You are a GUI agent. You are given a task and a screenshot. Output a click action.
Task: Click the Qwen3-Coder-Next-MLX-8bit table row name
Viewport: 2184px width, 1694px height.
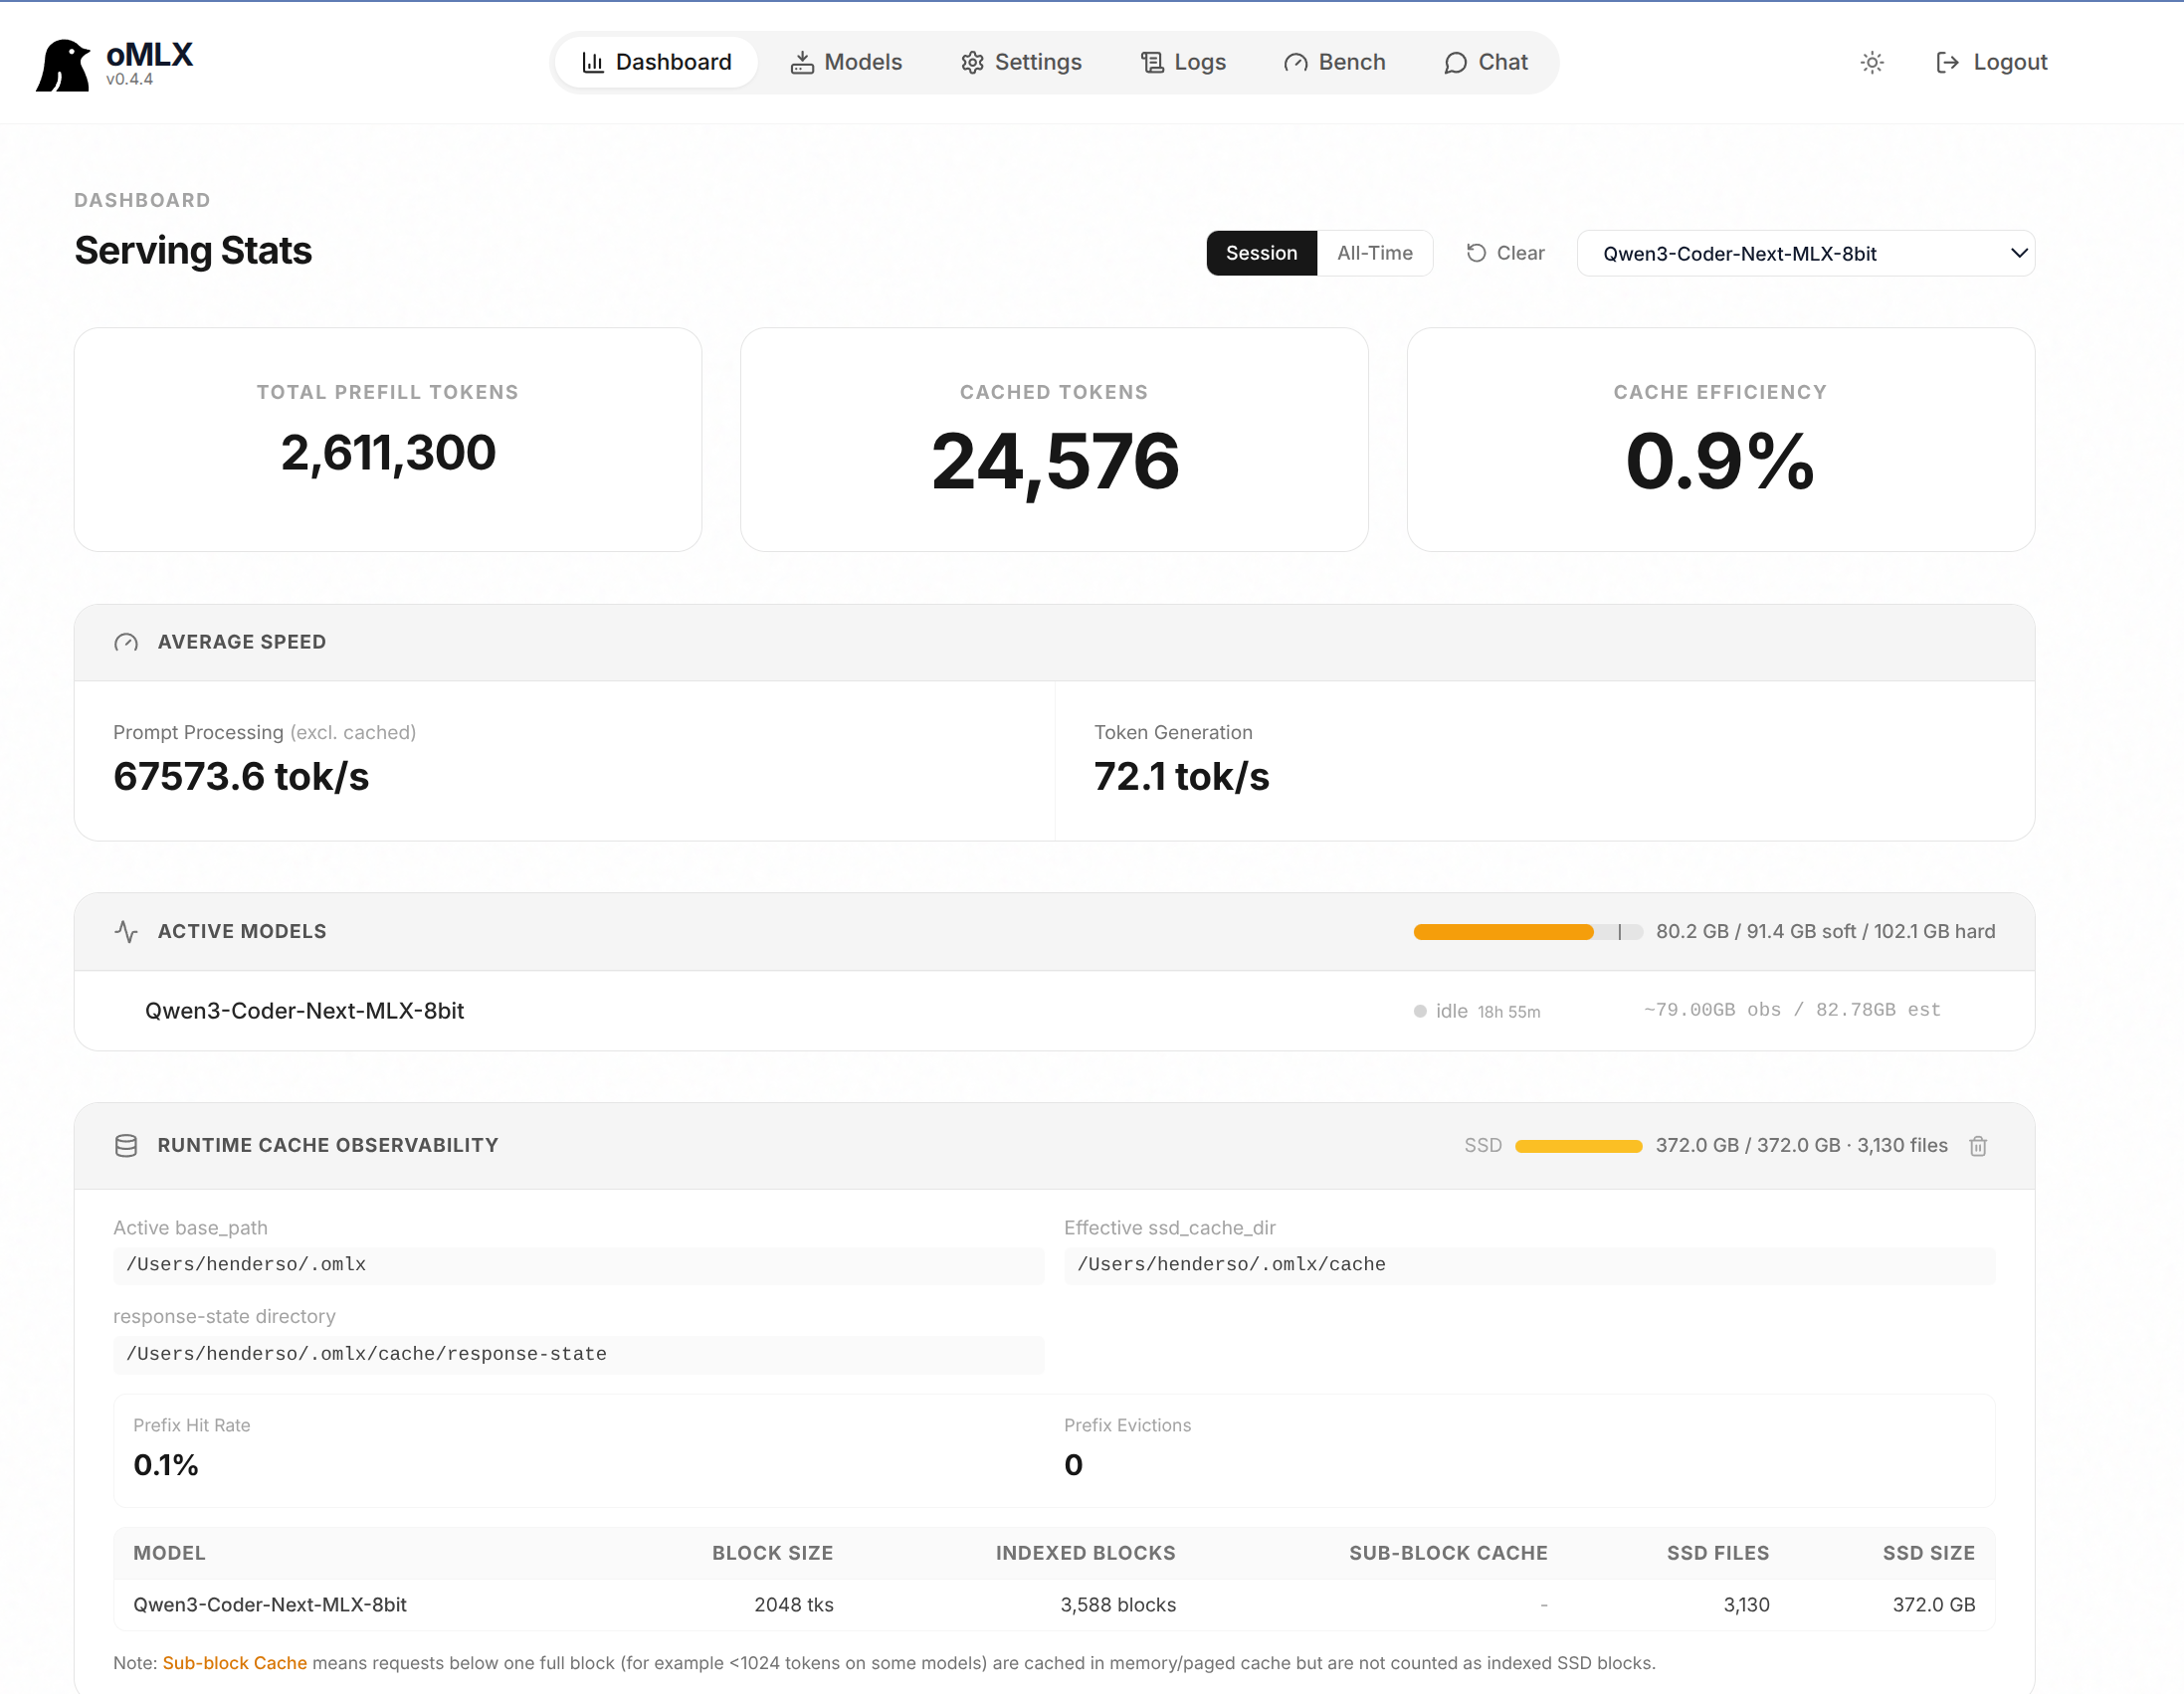click(270, 1605)
